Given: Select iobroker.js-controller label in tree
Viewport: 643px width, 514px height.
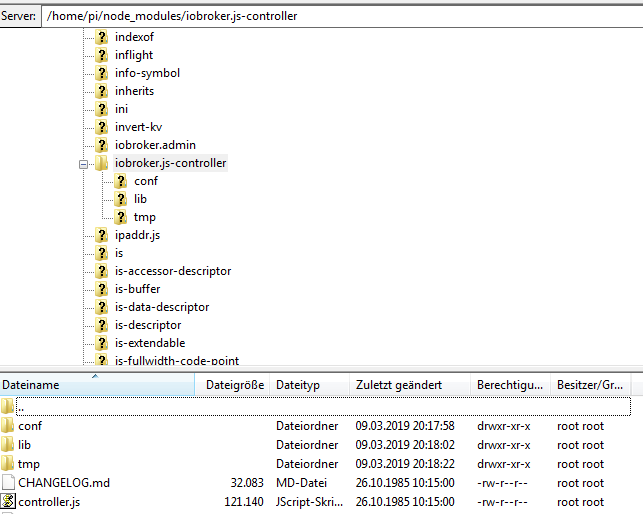Looking at the screenshot, I should 171,163.
